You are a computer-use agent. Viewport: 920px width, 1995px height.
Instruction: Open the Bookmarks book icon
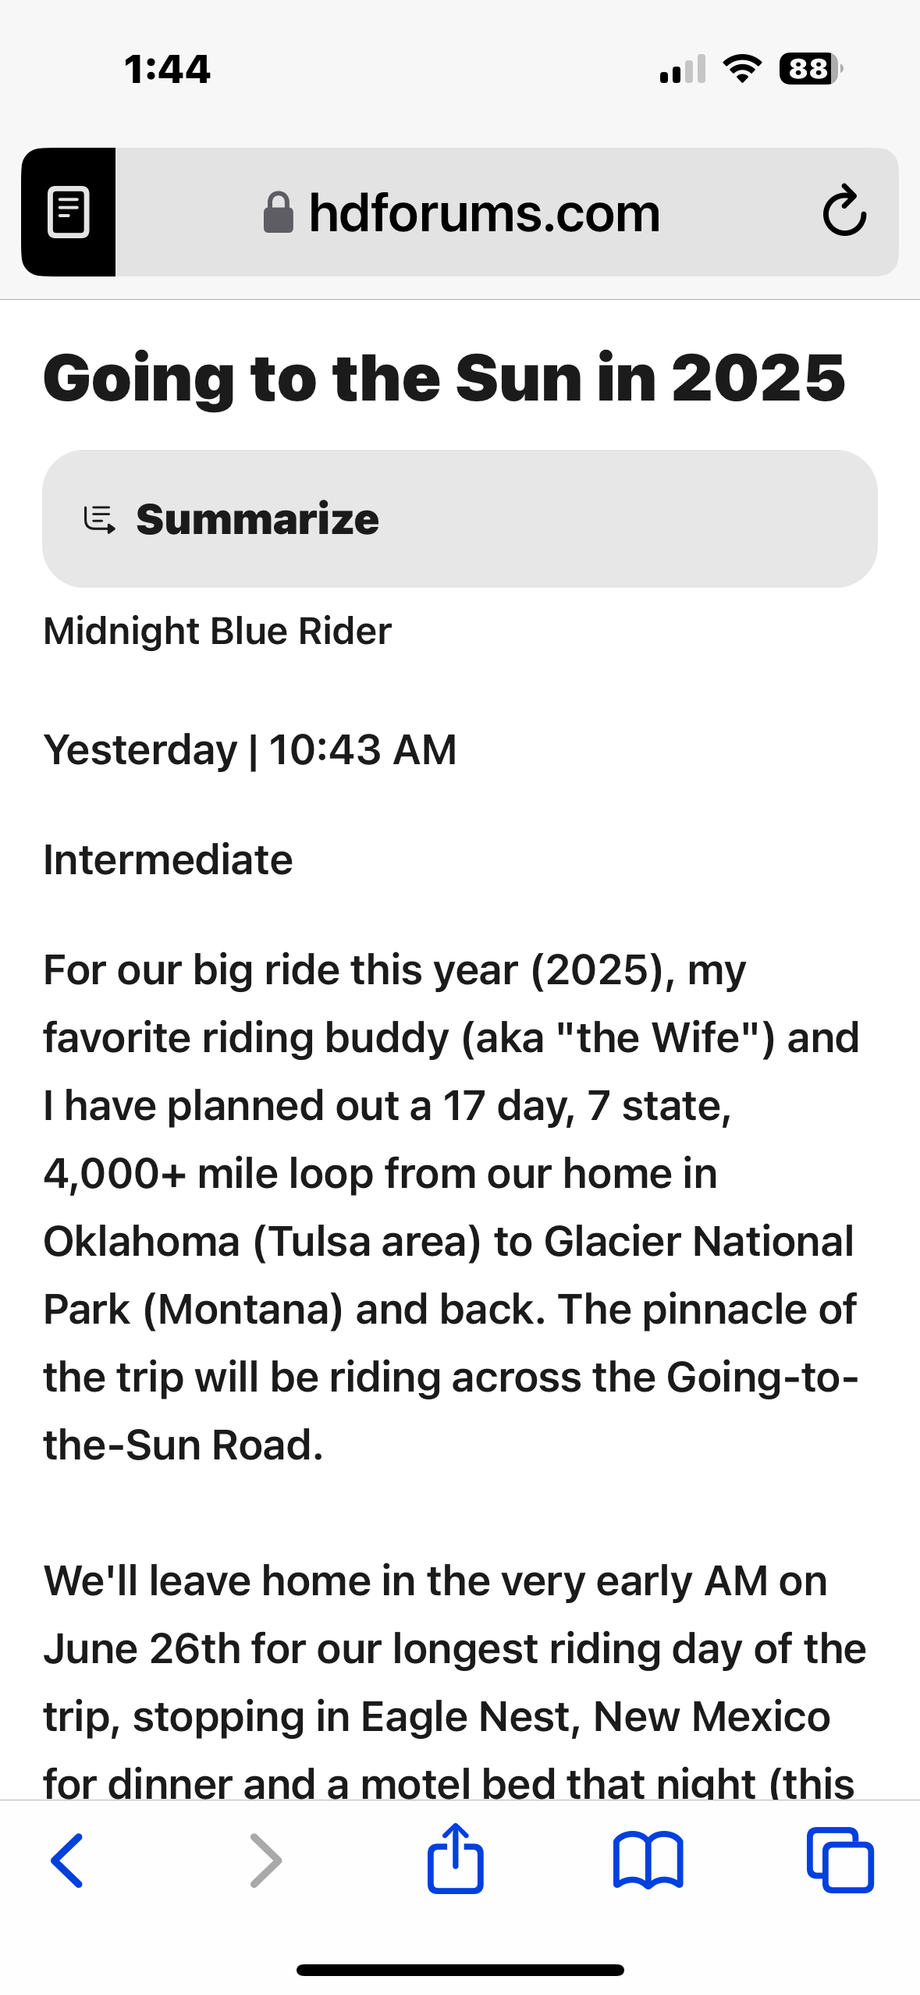pyautogui.click(x=648, y=1860)
